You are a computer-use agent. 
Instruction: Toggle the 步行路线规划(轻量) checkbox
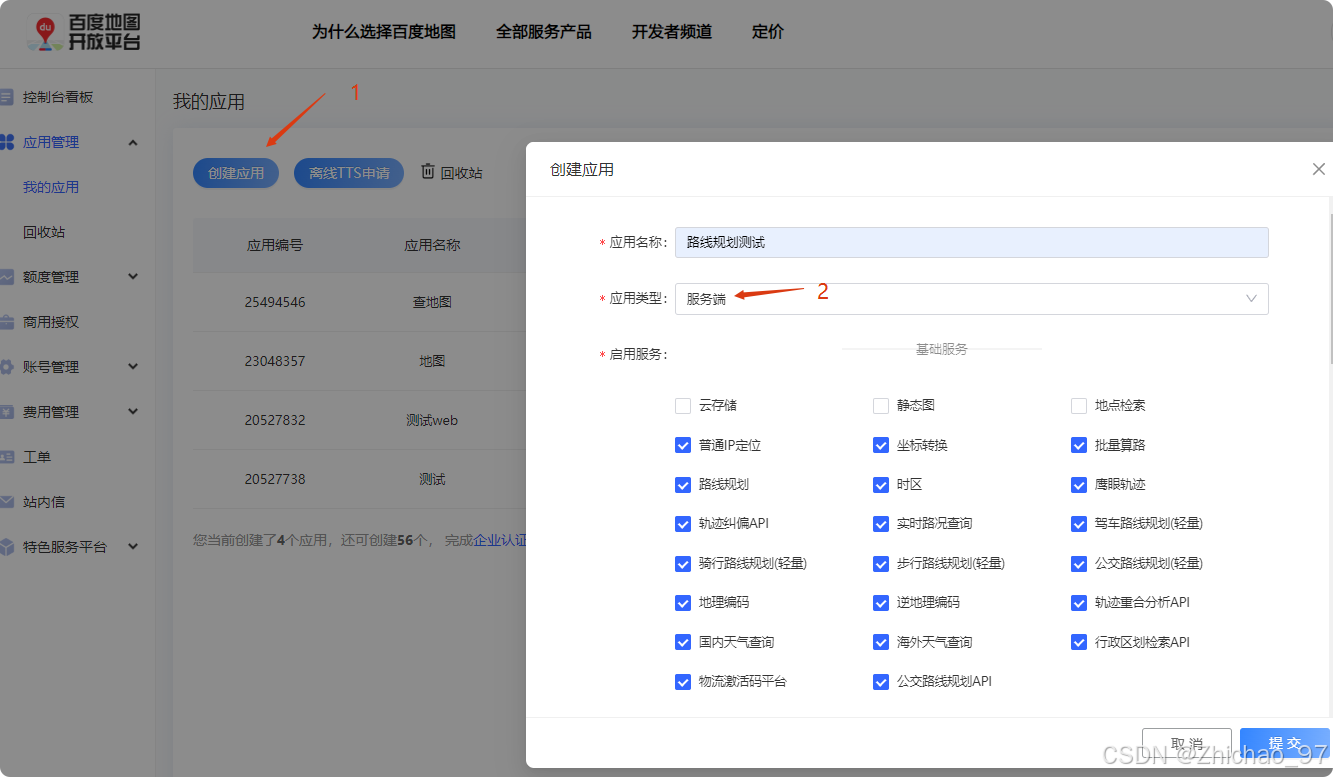(x=881, y=564)
